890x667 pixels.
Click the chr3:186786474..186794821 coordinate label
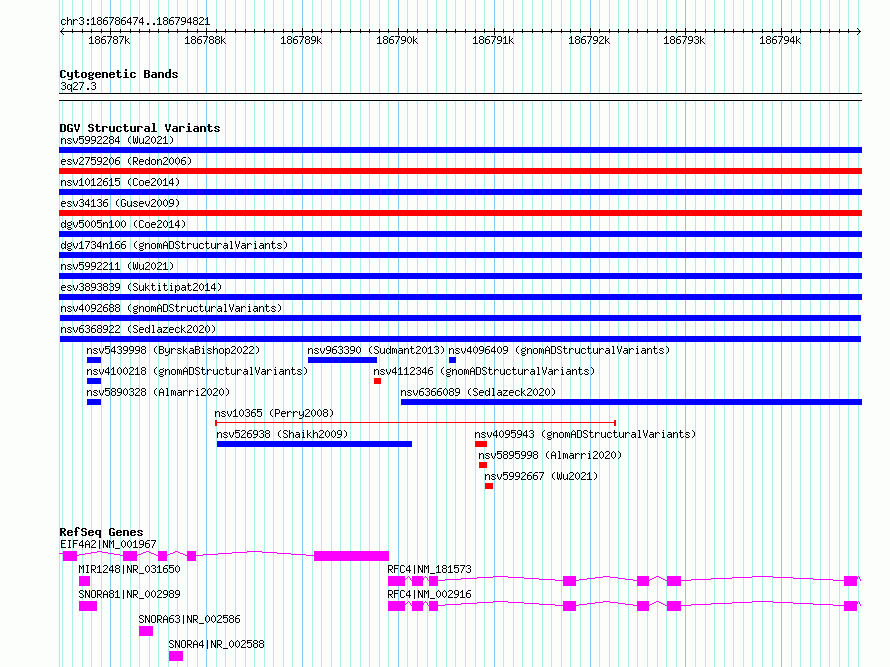(135, 21)
